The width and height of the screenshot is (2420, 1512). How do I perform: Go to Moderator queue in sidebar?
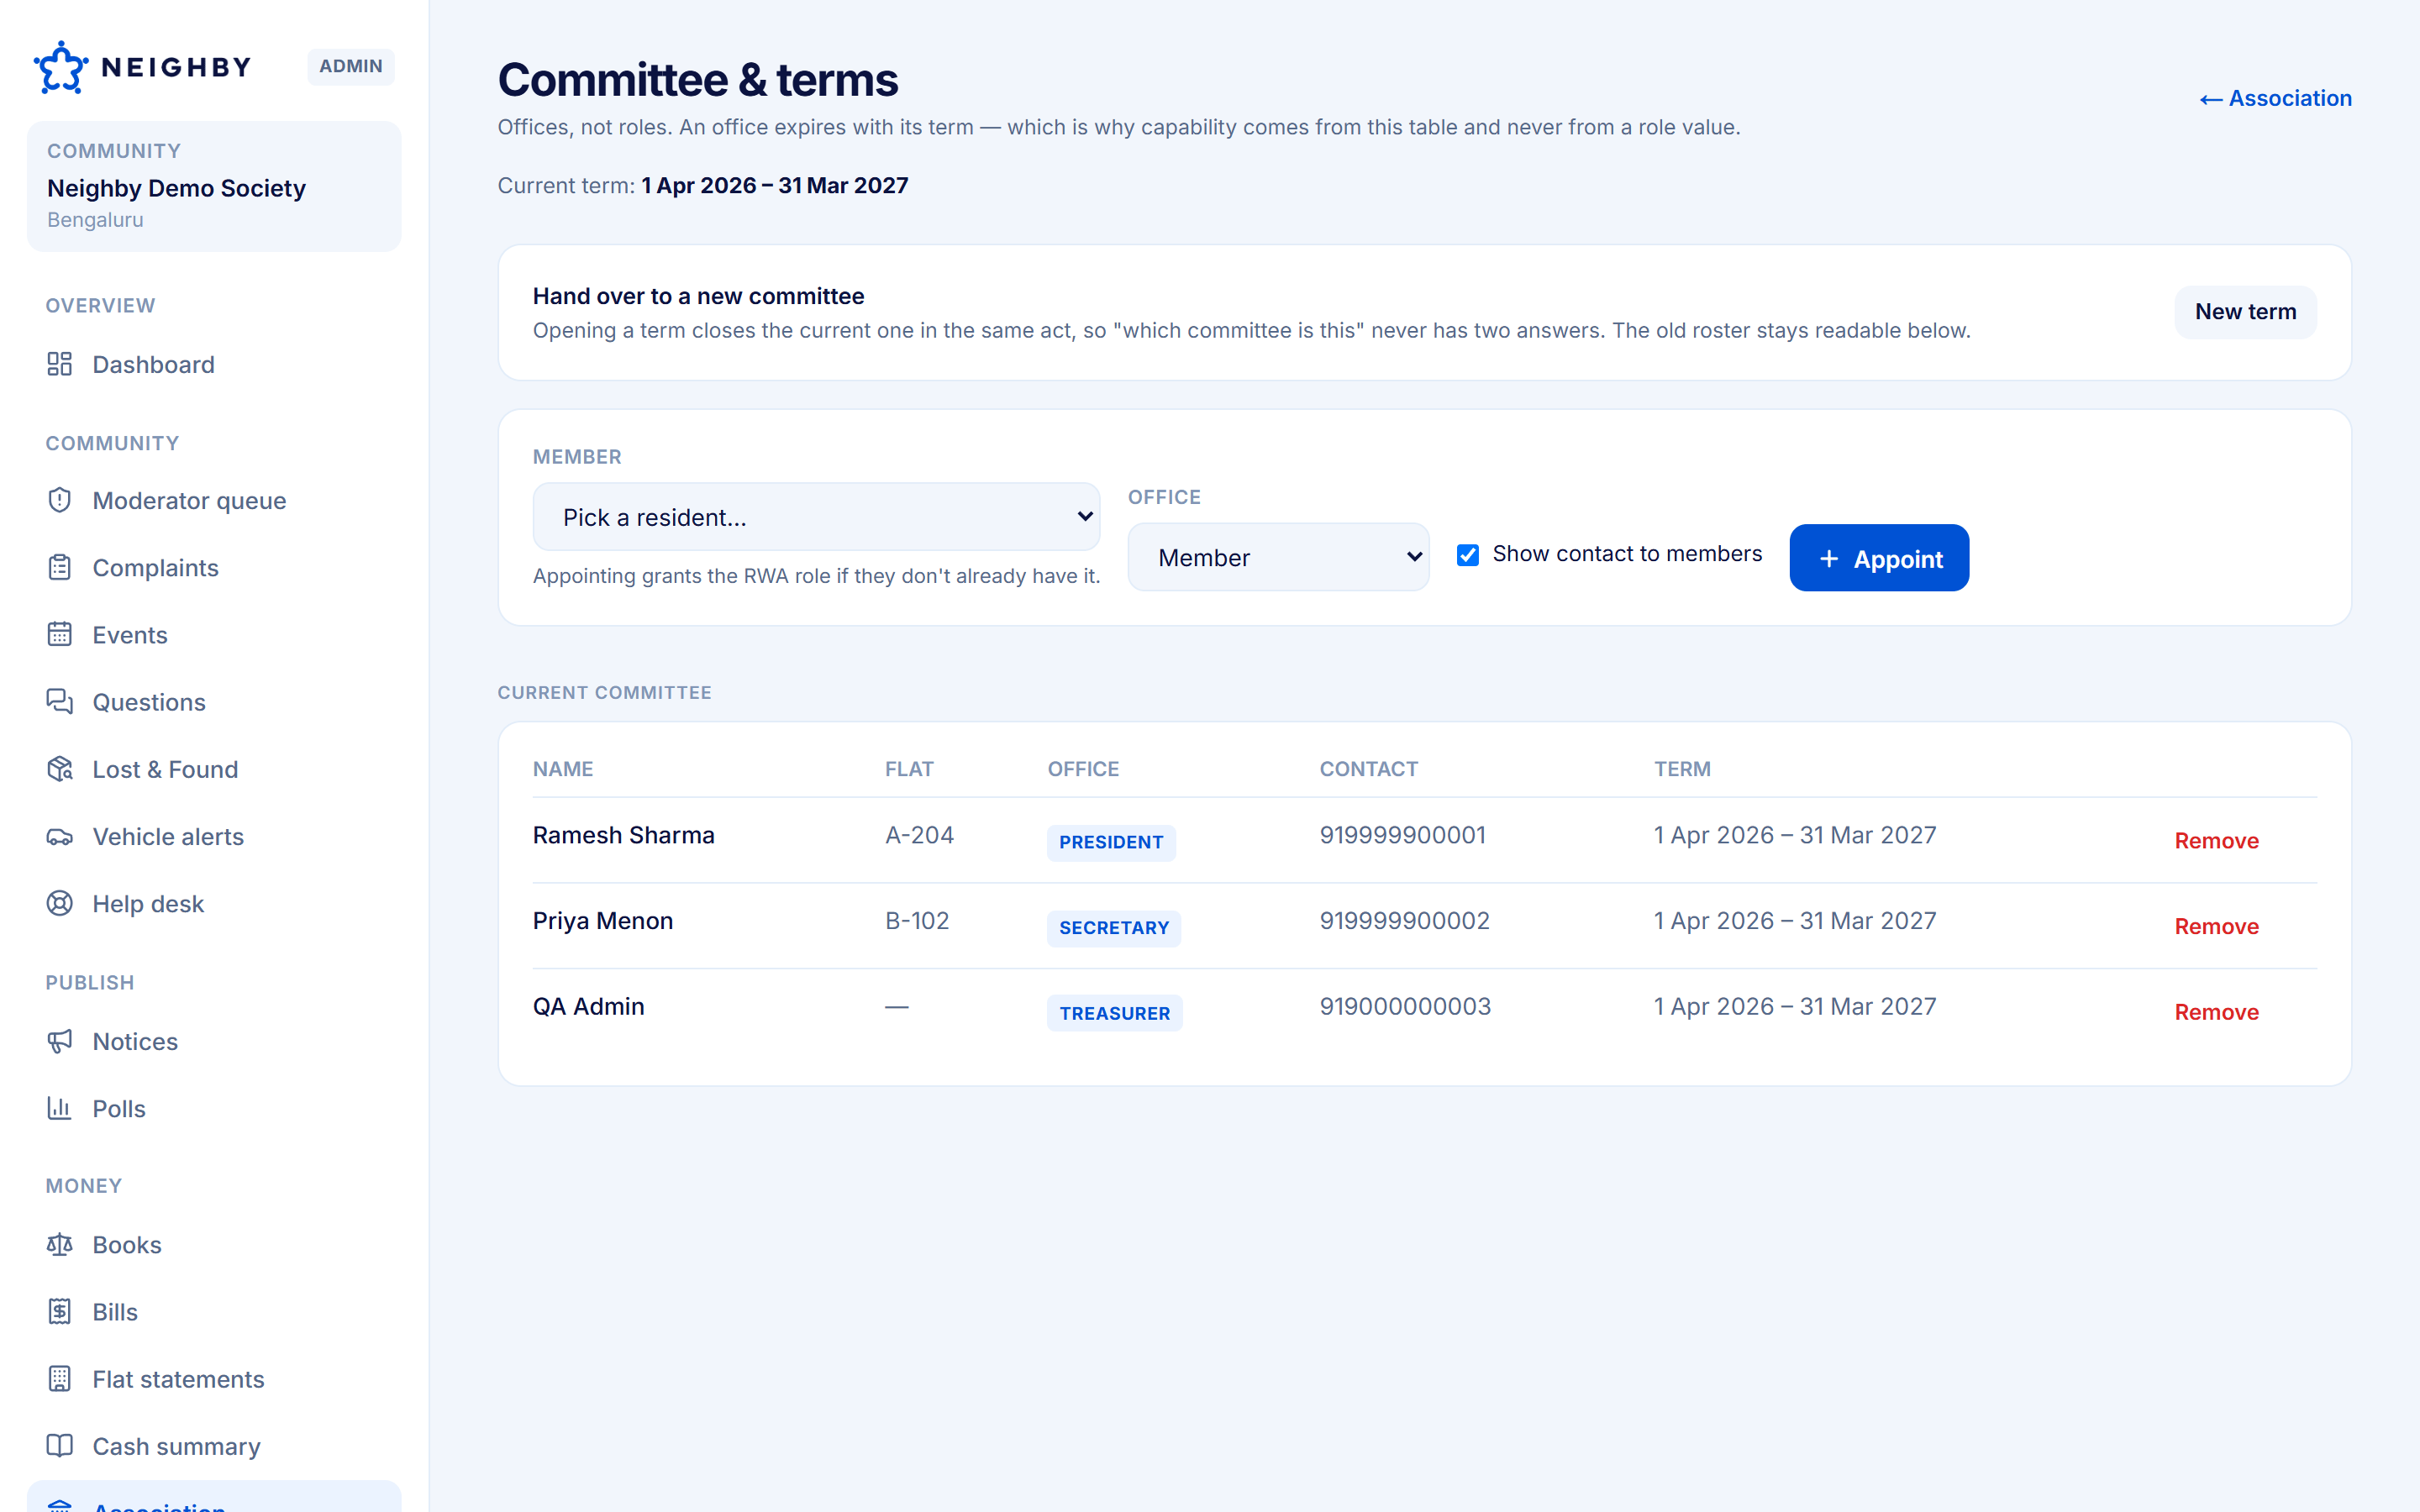click(214, 500)
